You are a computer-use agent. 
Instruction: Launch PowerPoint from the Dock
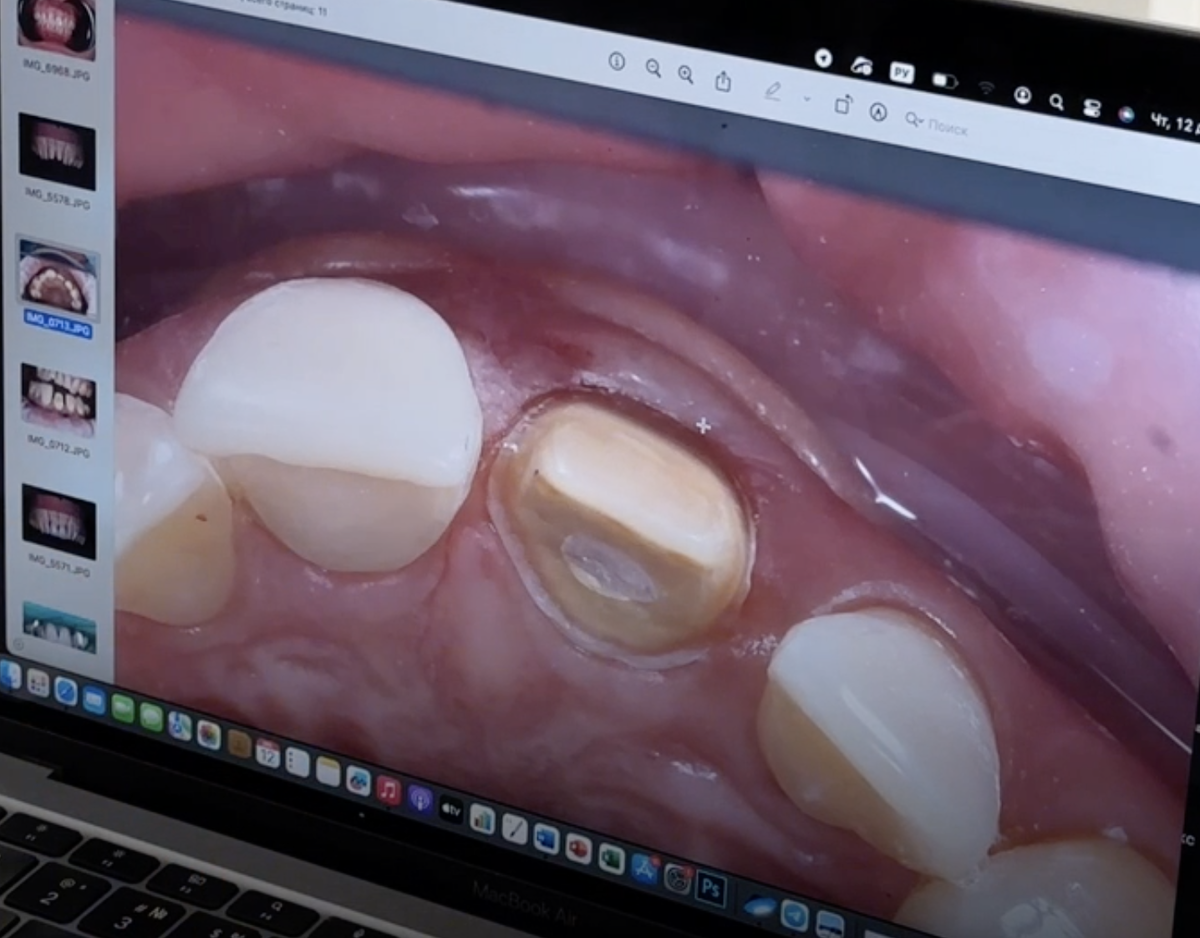(578, 848)
